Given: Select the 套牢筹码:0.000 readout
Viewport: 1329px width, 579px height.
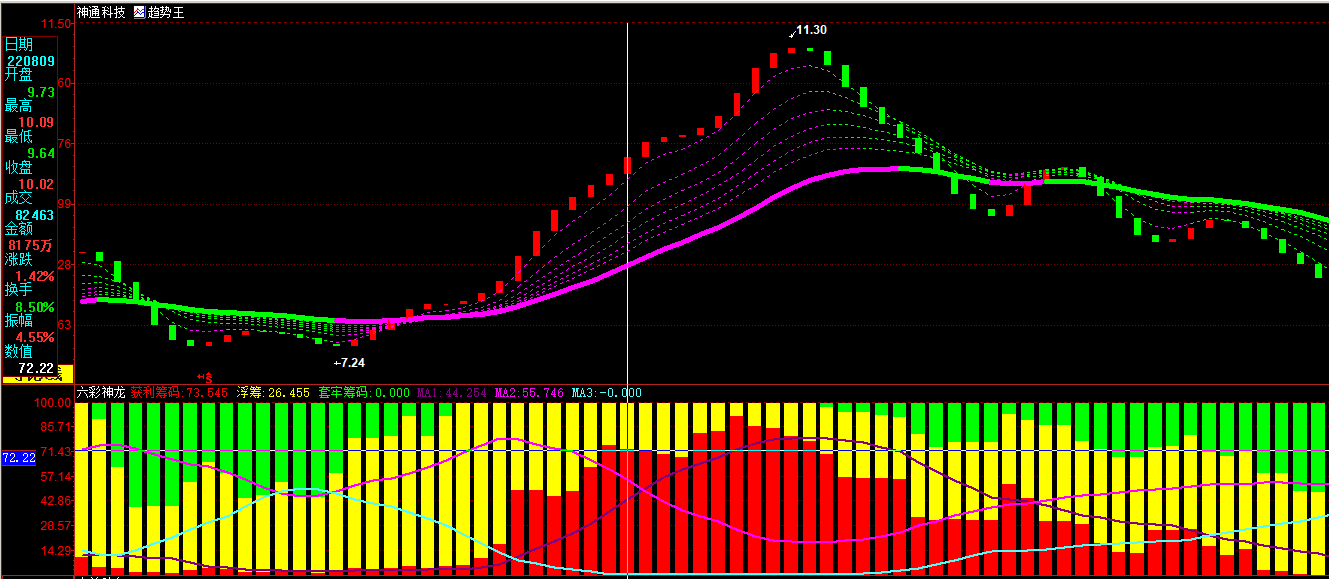Looking at the screenshot, I should pyautogui.click(x=364, y=393).
